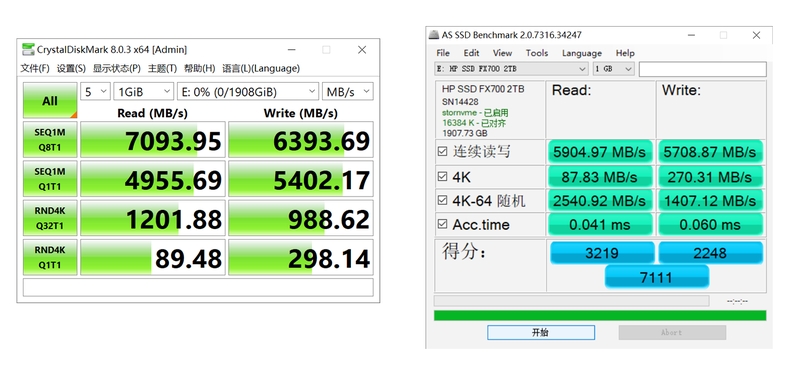Viewport: 800px width, 374px height.
Task: Click the 开始 start button
Action: [x=541, y=333]
